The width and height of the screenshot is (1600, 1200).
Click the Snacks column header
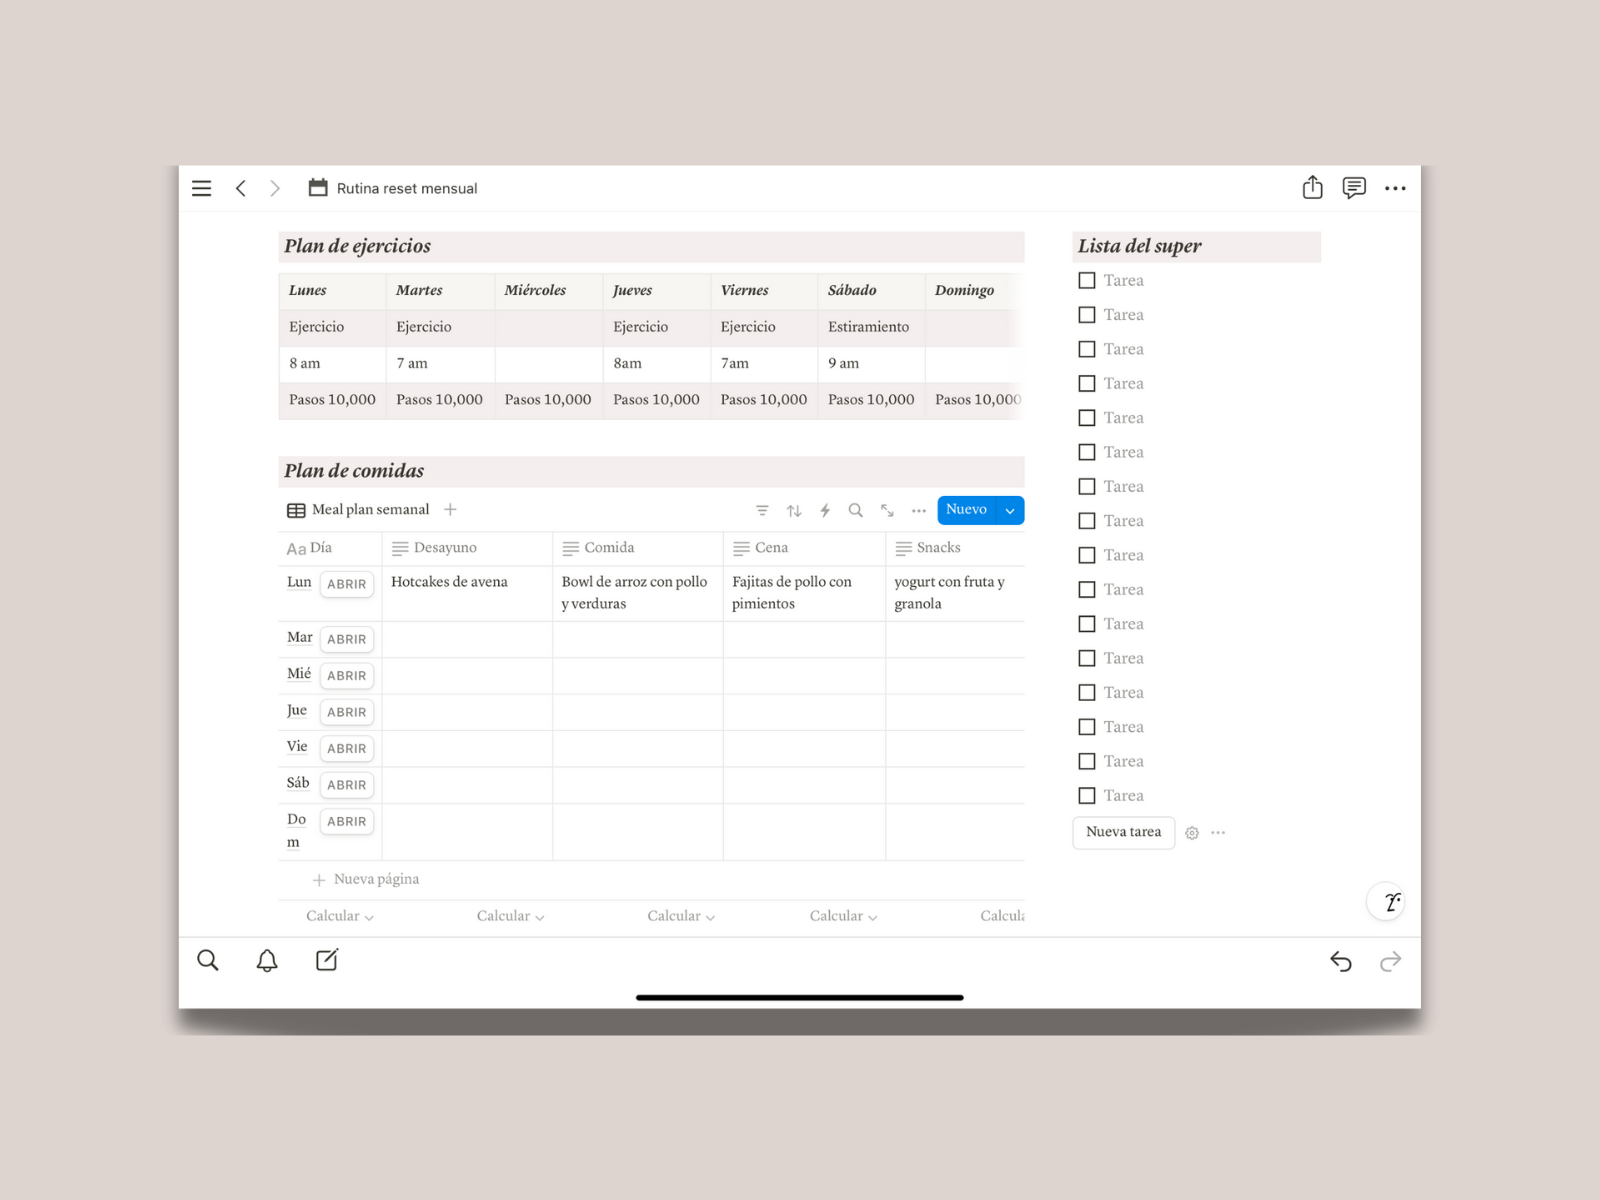click(x=955, y=548)
